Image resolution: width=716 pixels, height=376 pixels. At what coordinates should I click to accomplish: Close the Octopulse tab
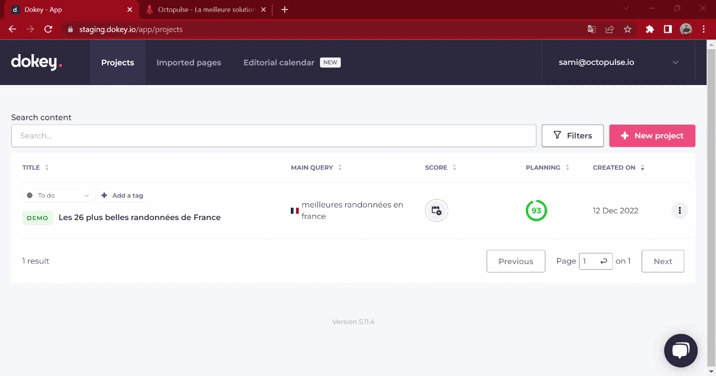(263, 10)
